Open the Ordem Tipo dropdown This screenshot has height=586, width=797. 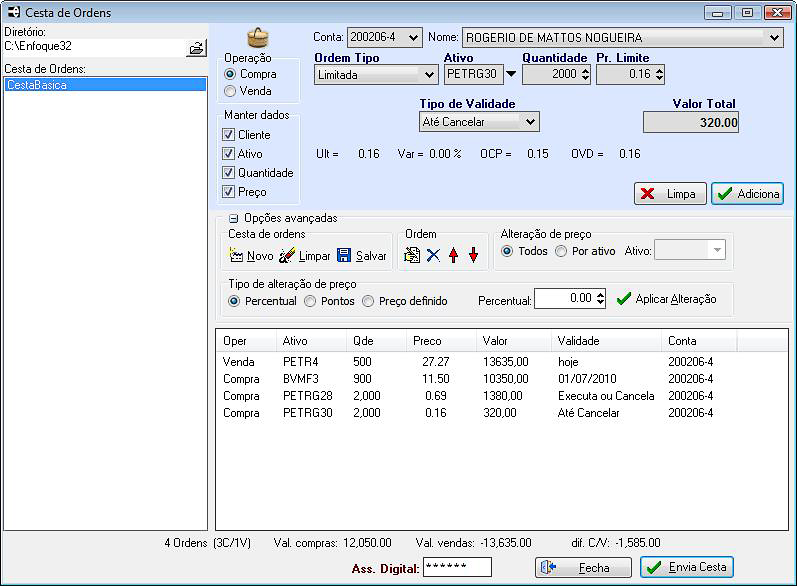click(428, 74)
